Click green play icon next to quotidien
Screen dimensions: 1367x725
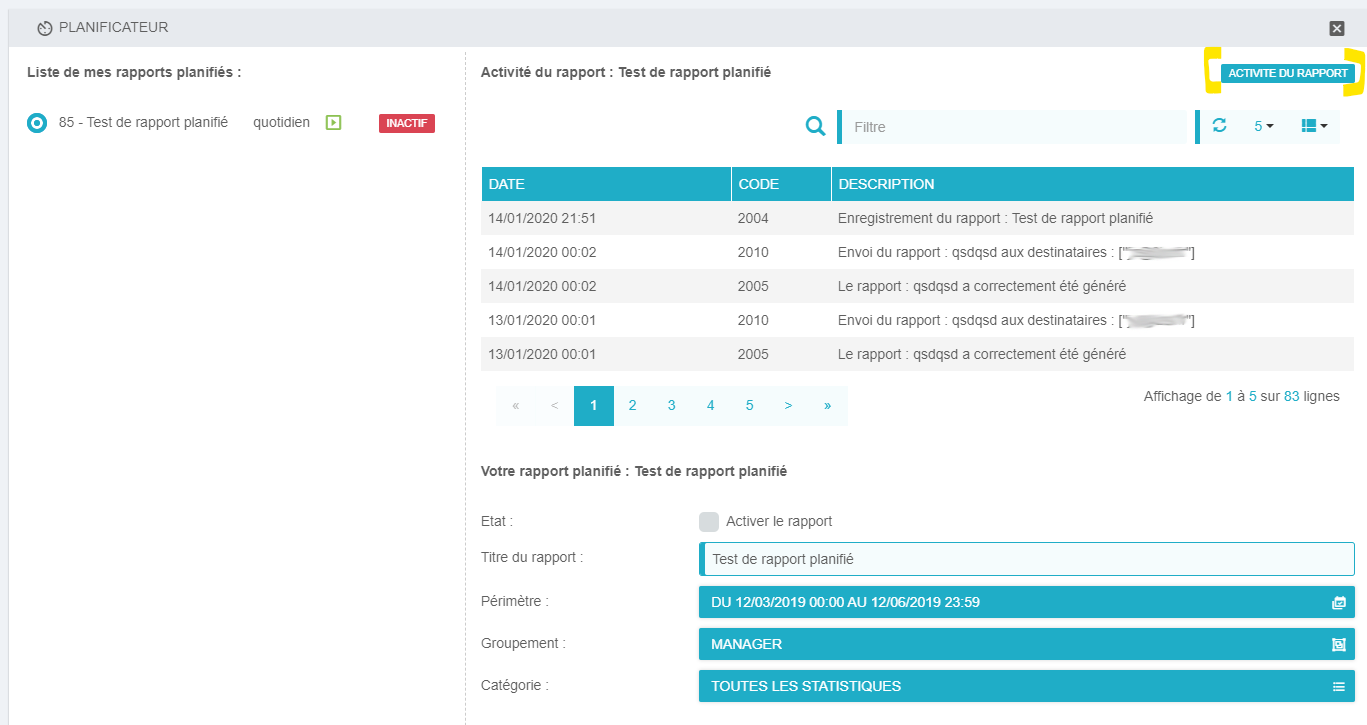click(x=334, y=123)
